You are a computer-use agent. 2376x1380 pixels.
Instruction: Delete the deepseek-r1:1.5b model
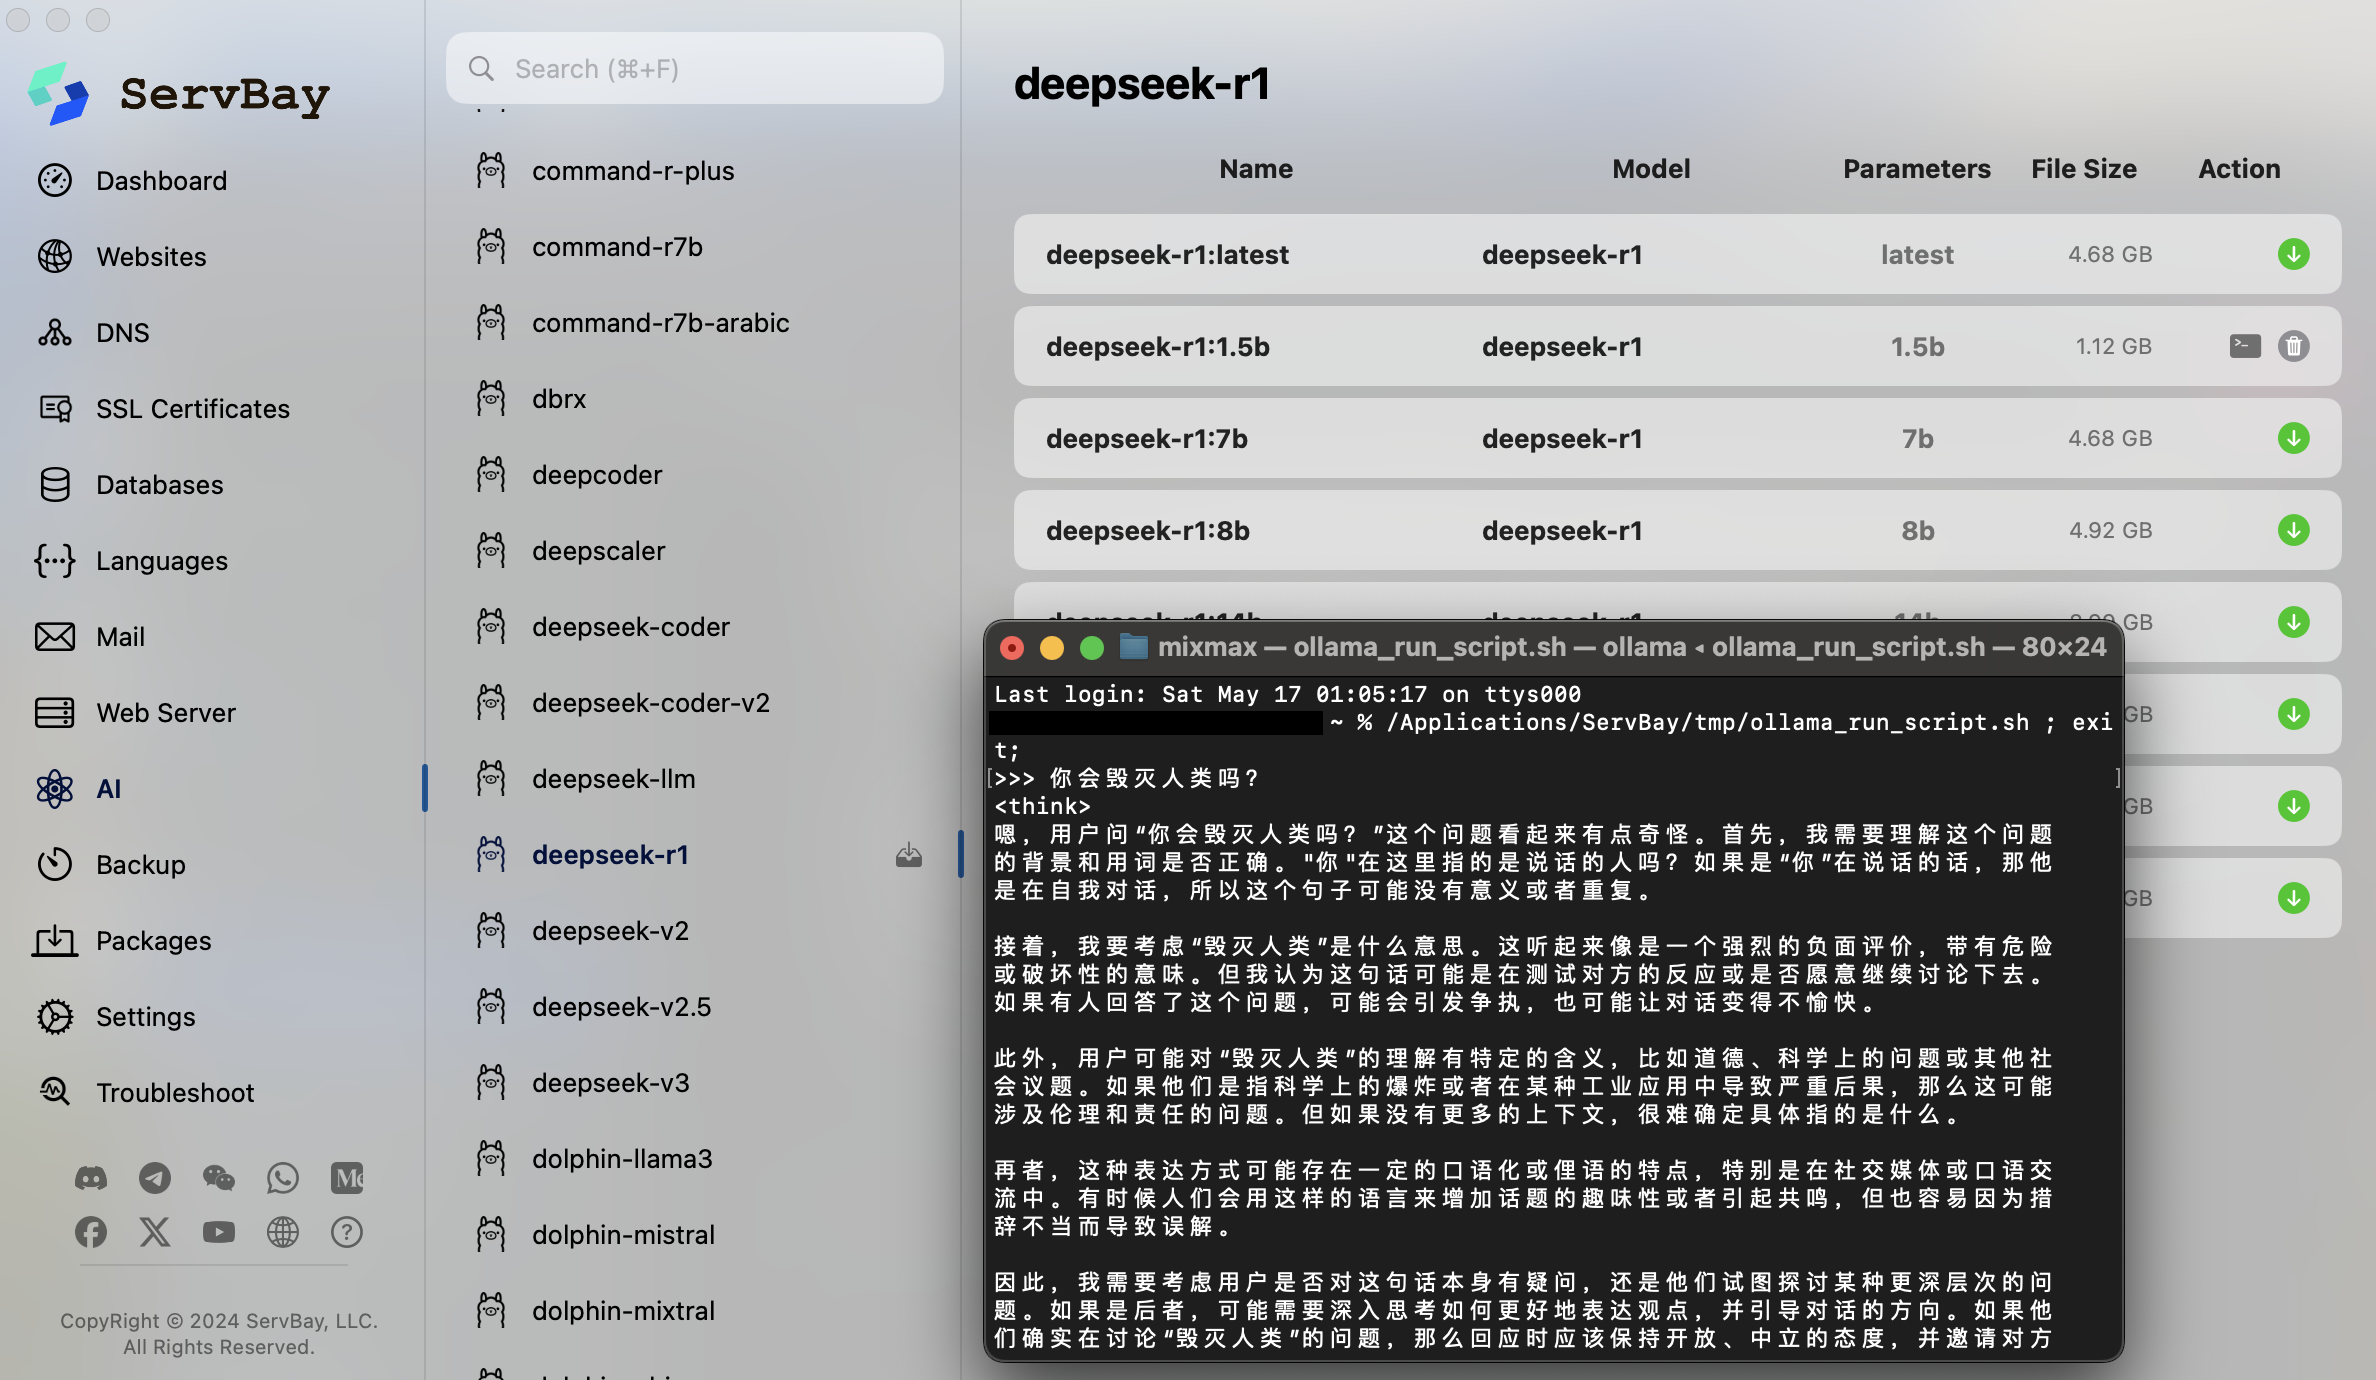click(x=2293, y=346)
